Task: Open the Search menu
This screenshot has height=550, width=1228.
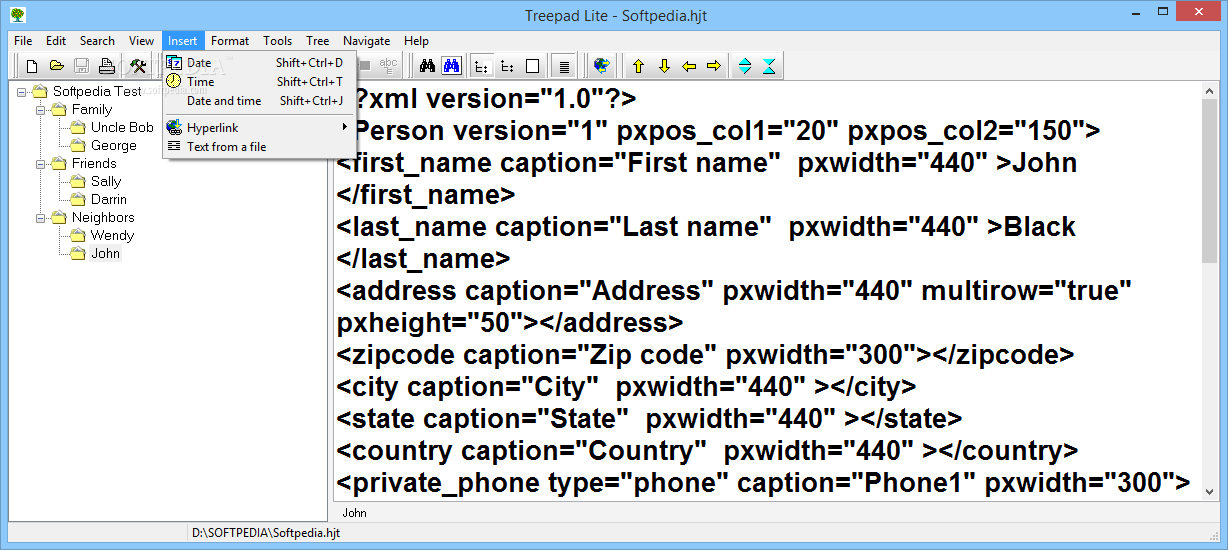Action: click(97, 41)
